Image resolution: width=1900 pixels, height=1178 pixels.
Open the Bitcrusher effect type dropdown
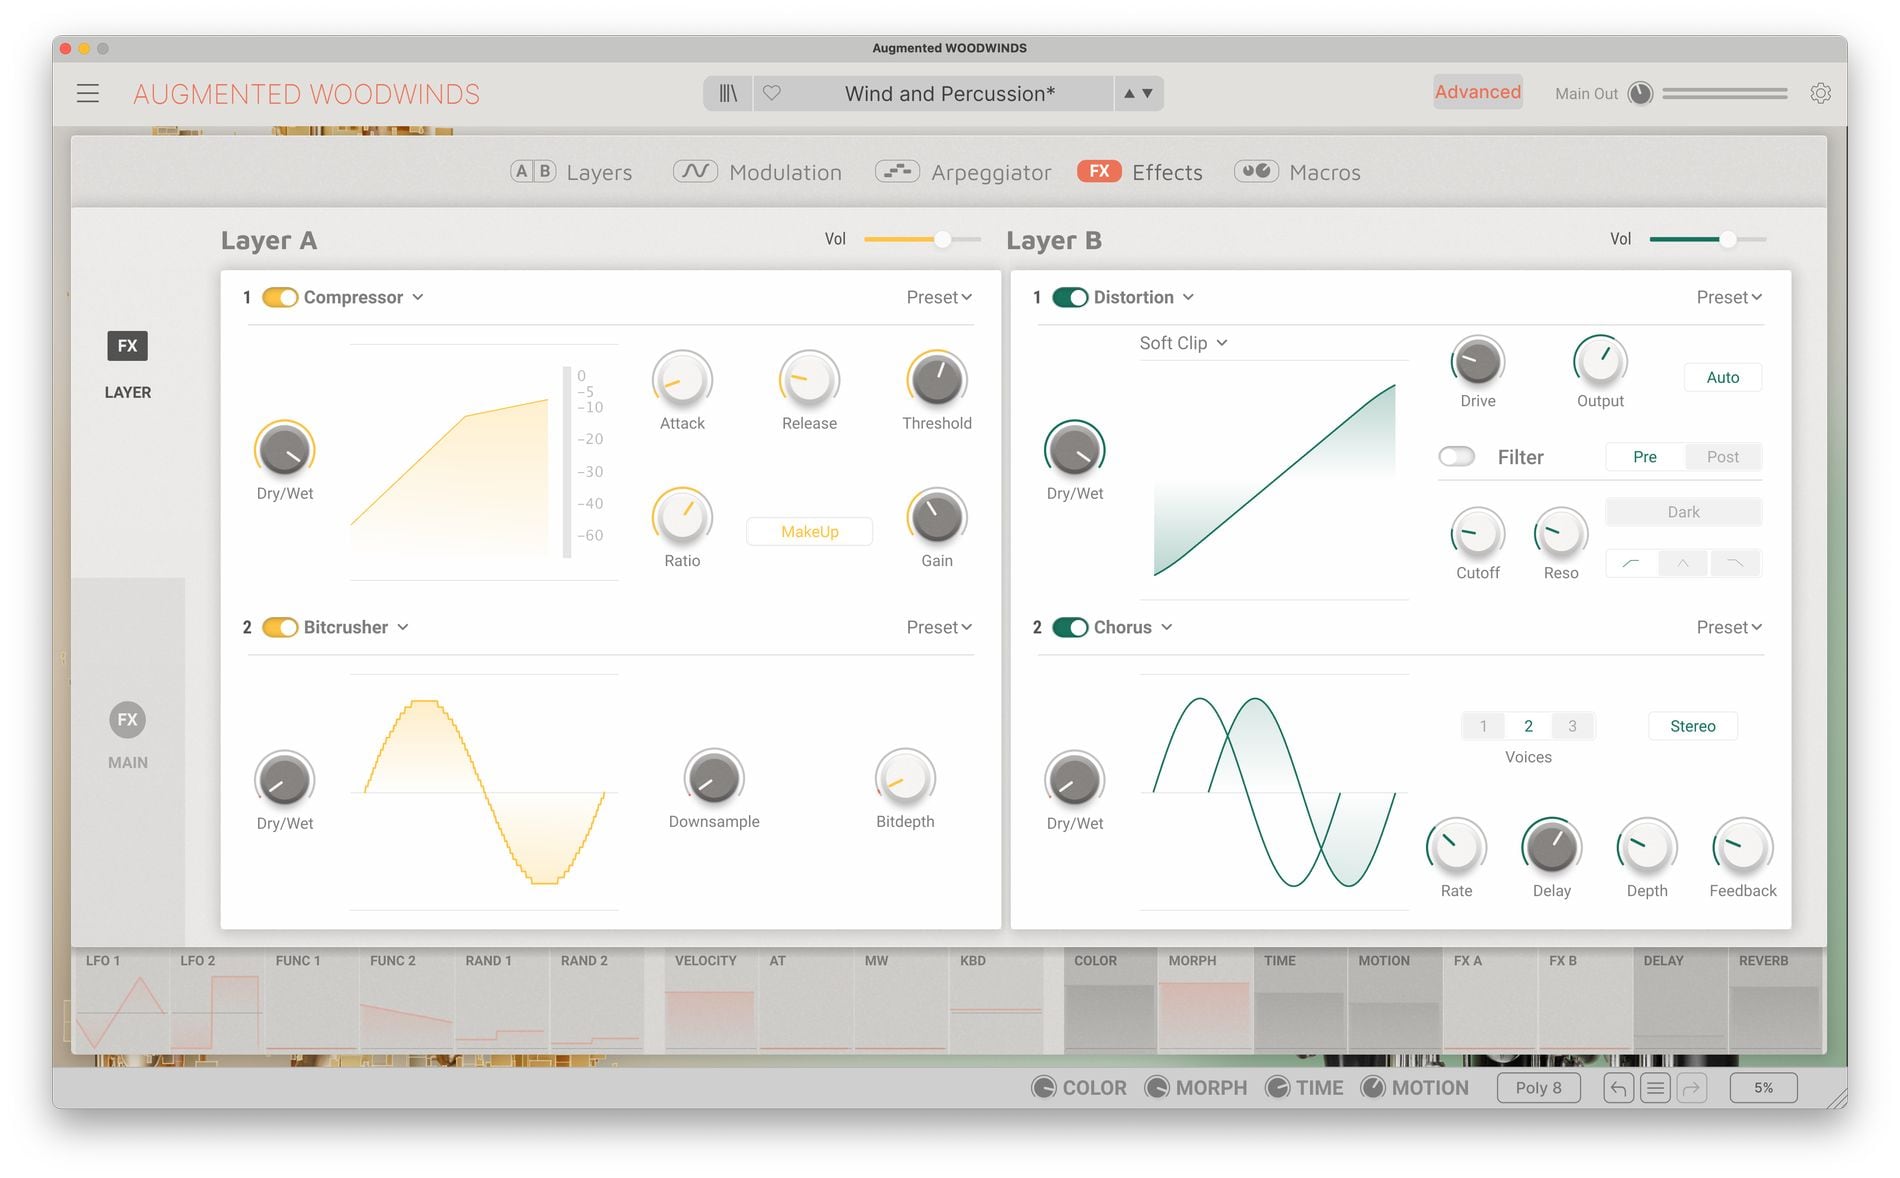point(356,627)
